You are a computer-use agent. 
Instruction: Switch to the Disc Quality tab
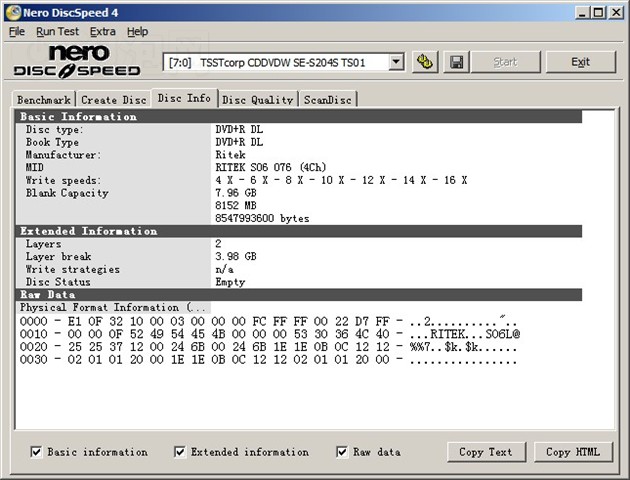coord(258,100)
